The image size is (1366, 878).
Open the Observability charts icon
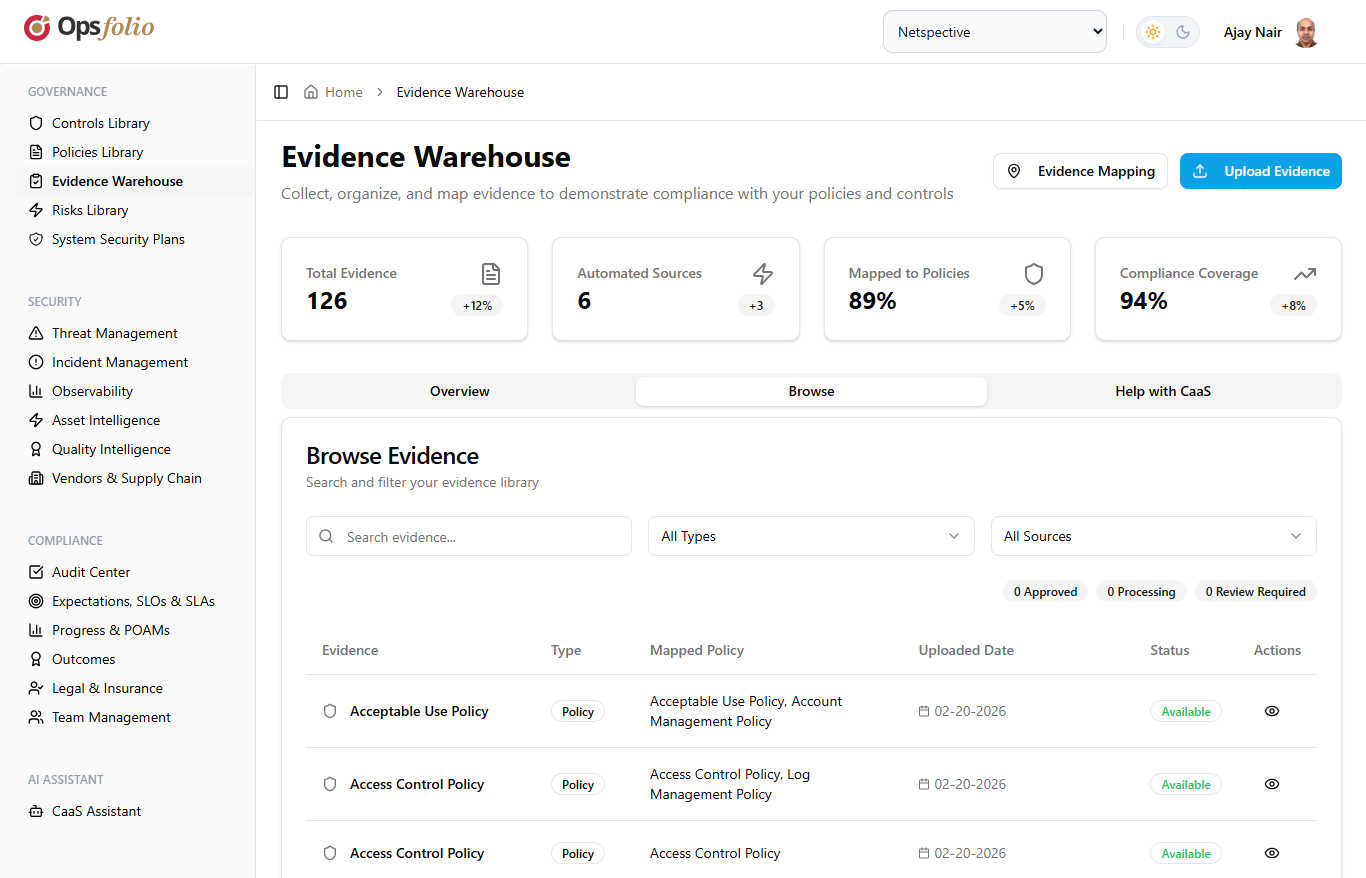coord(34,391)
